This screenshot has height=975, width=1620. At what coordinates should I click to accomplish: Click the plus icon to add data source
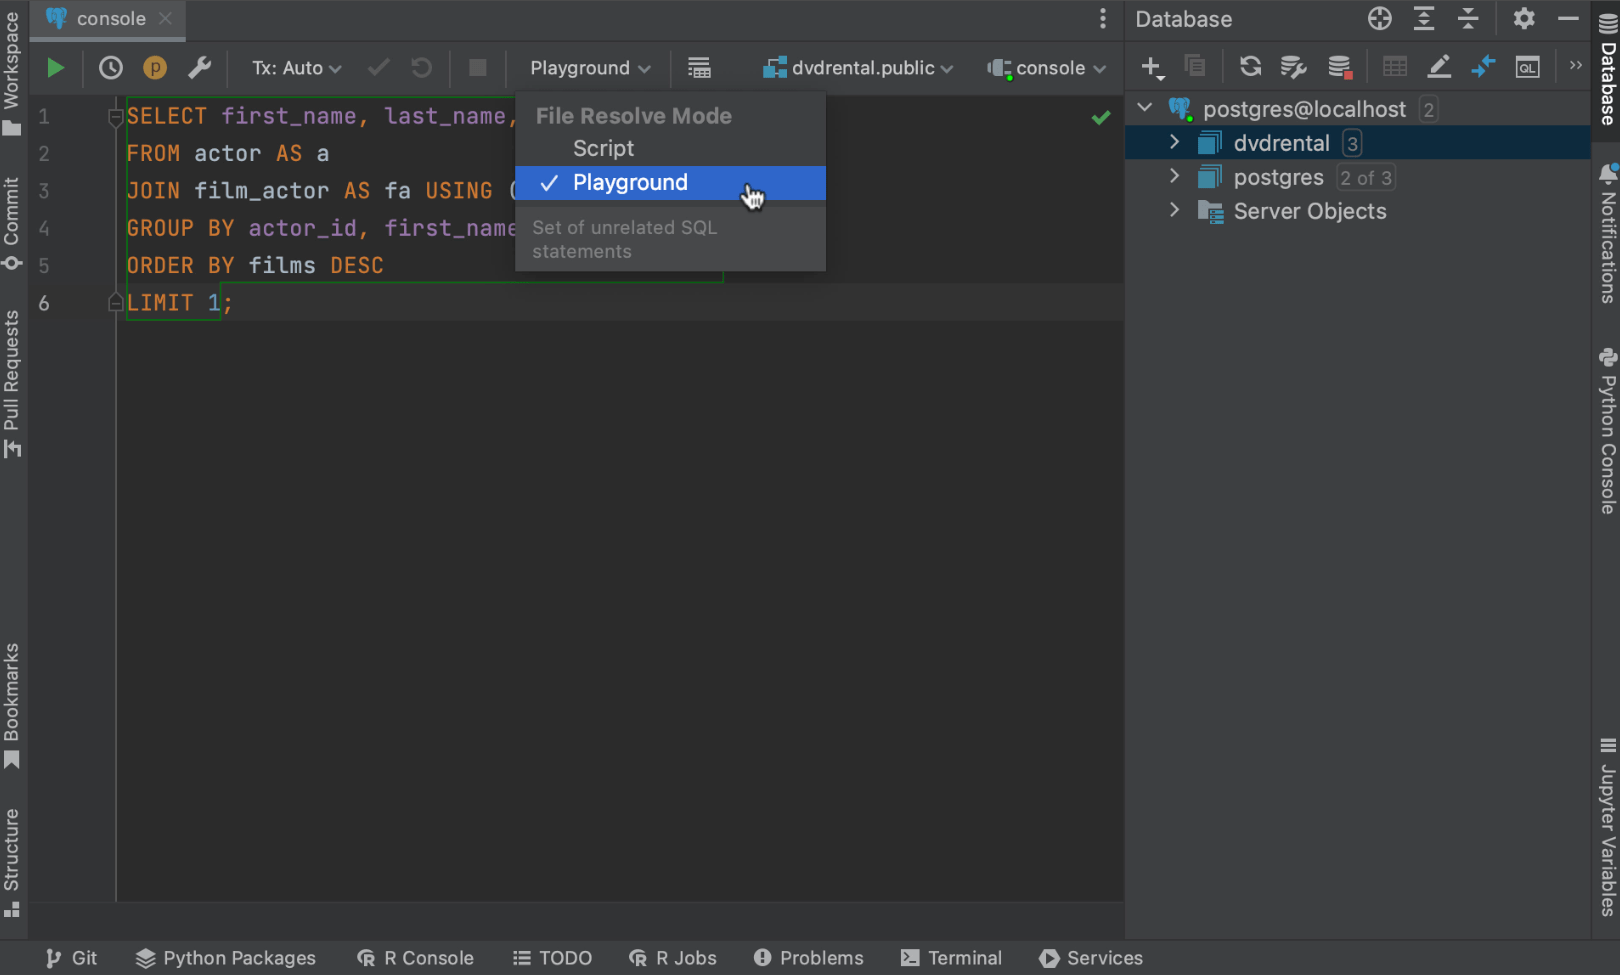pyautogui.click(x=1151, y=67)
